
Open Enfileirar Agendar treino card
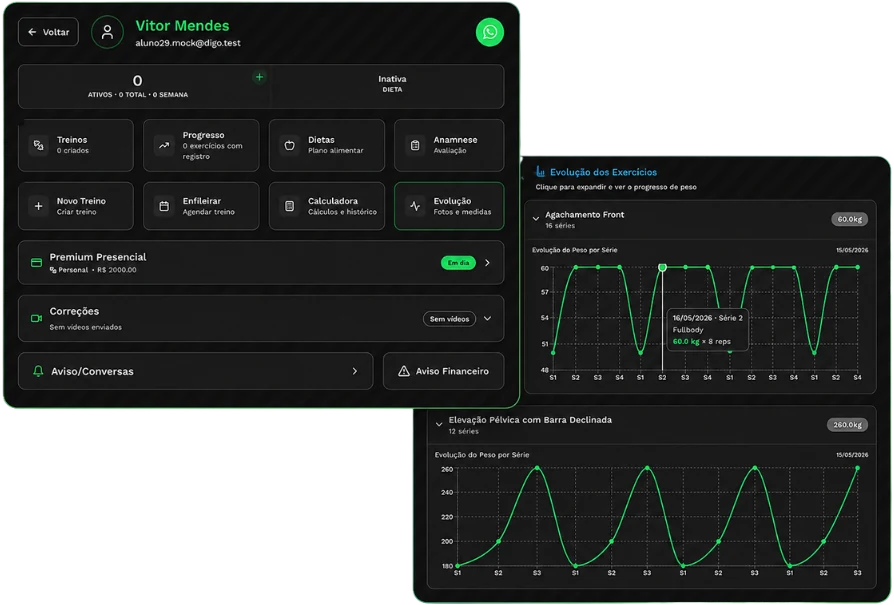tap(201, 206)
